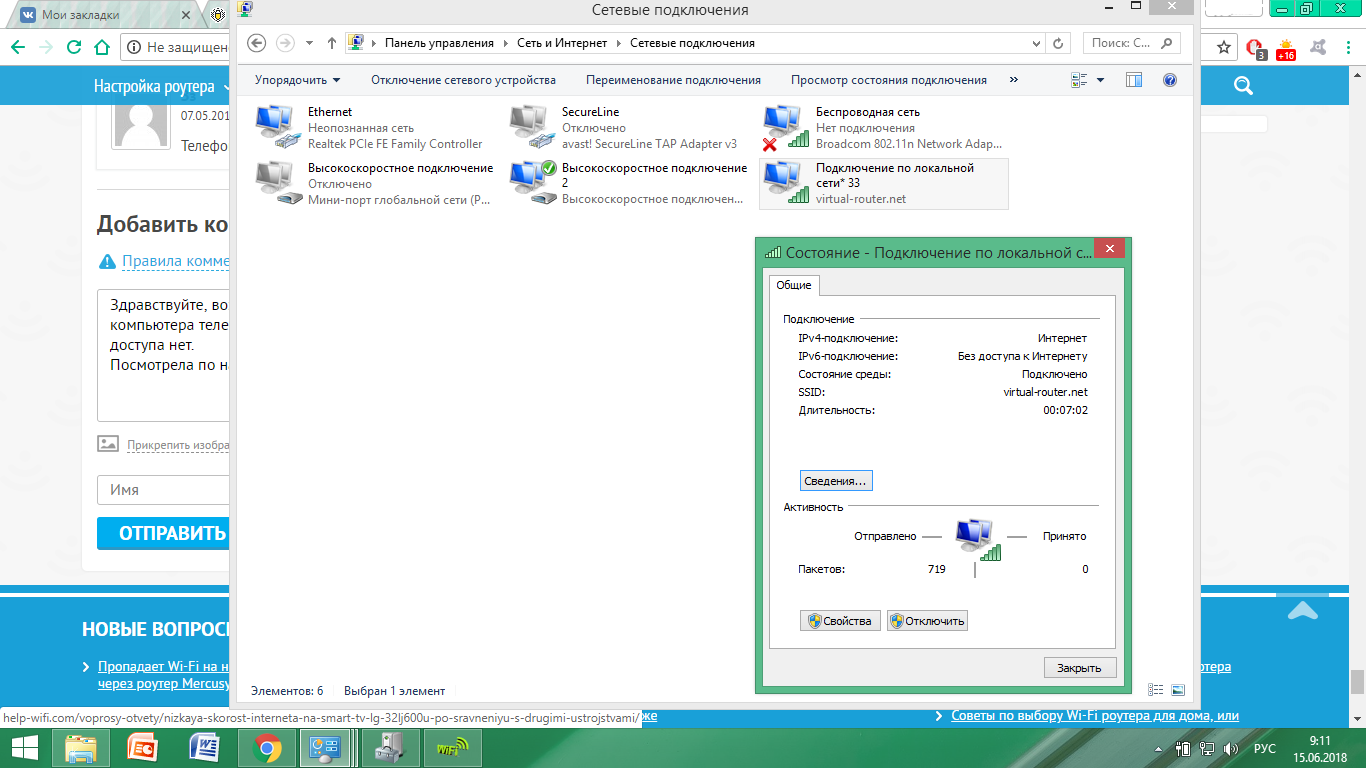Open recent locations dropdown arrow
This screenshot has height=768, width=1366.
pos(309,43)
